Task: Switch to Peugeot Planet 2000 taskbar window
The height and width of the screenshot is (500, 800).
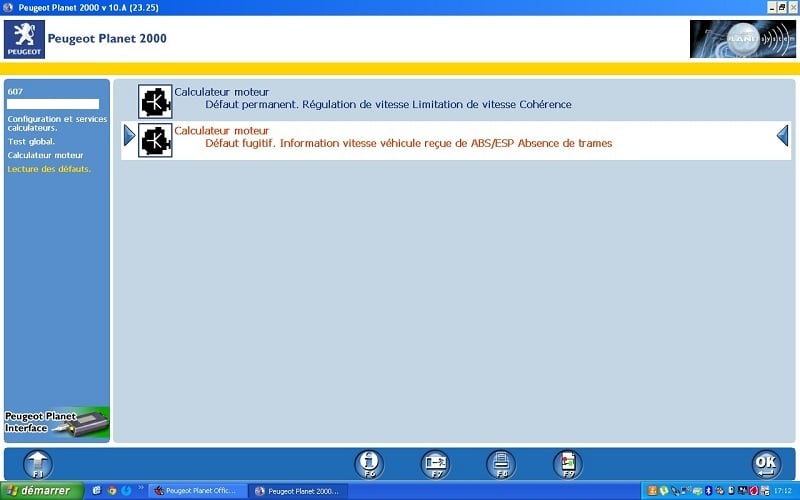Action: [299, 491]
